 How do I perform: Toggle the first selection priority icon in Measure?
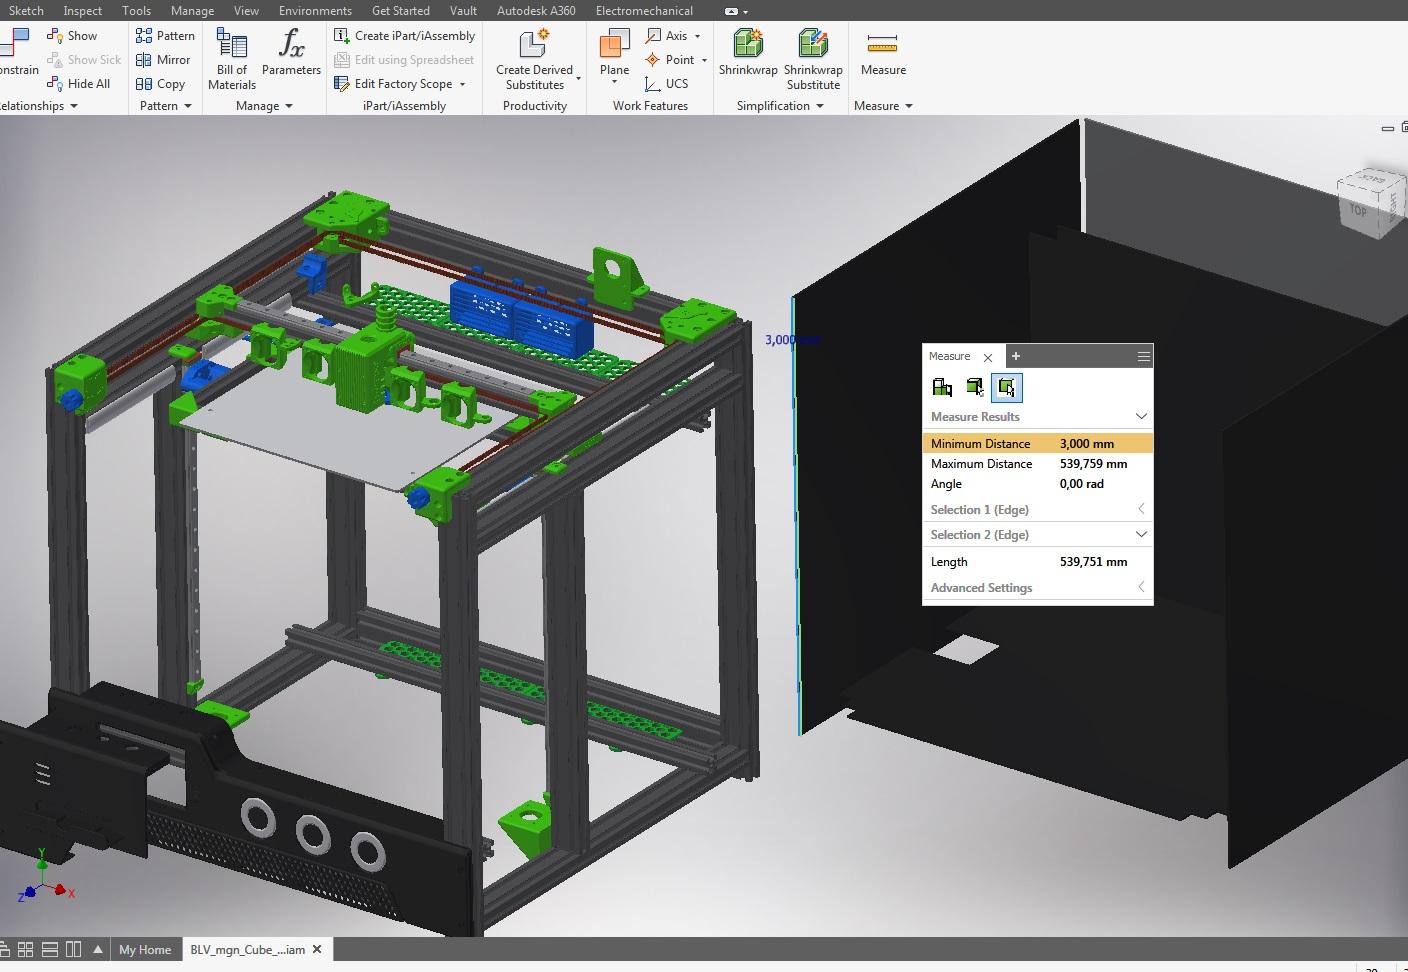[942, 388]
